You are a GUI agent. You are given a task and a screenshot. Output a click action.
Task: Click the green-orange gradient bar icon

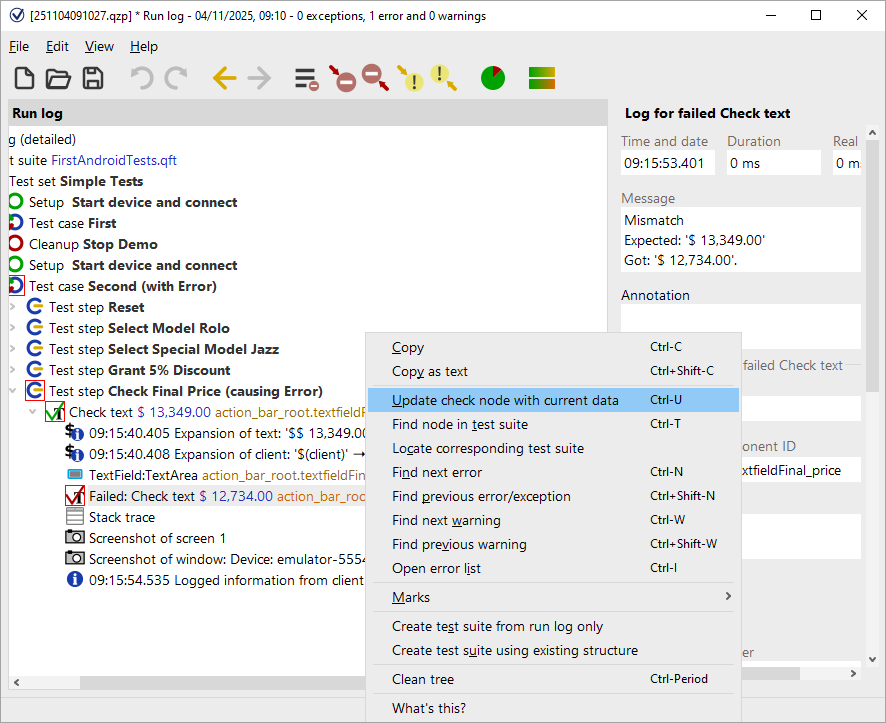pyautogui.click(x=542, y=78)
